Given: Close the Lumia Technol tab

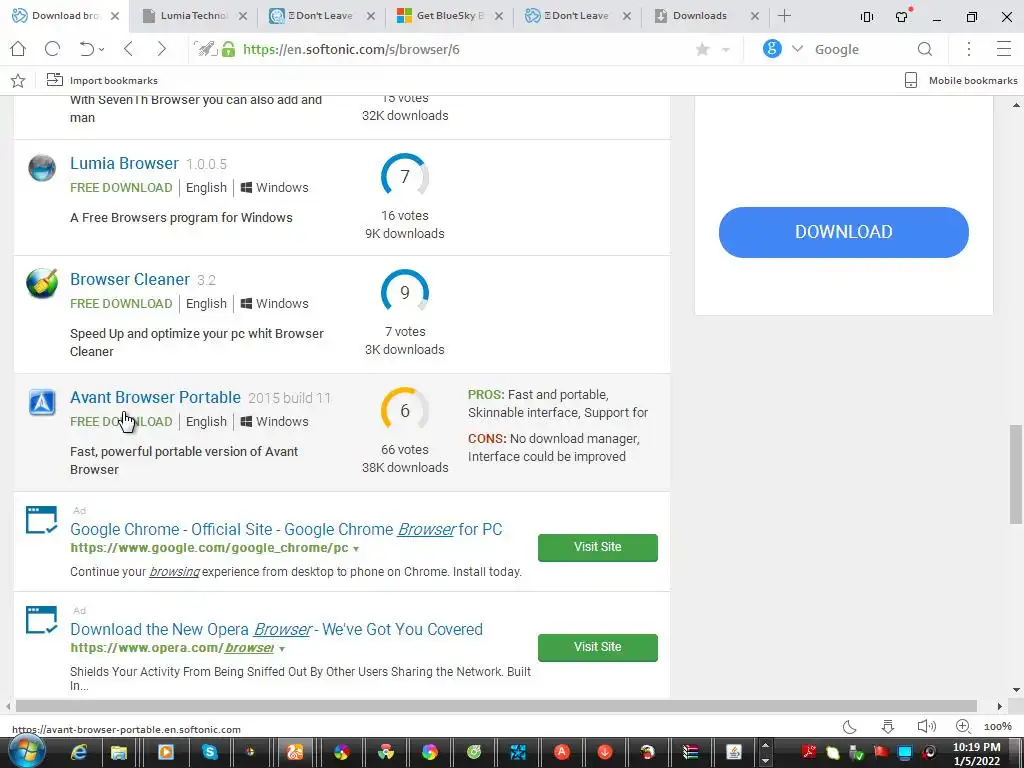Looking at the screenshot, I should click(x=243, y=16).
